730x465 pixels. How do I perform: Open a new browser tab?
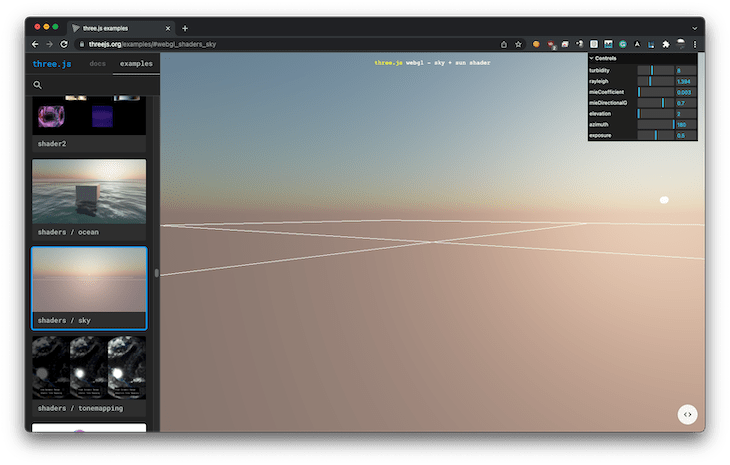click(x=185, y=28)
